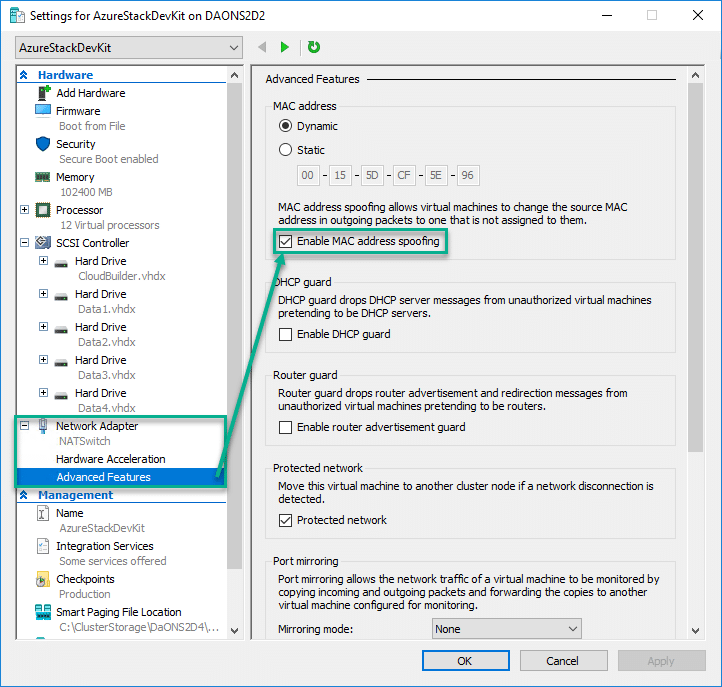
Task: Click the first MAC address octet field 00
Action: pyautogui.click(x=308, y=175)
